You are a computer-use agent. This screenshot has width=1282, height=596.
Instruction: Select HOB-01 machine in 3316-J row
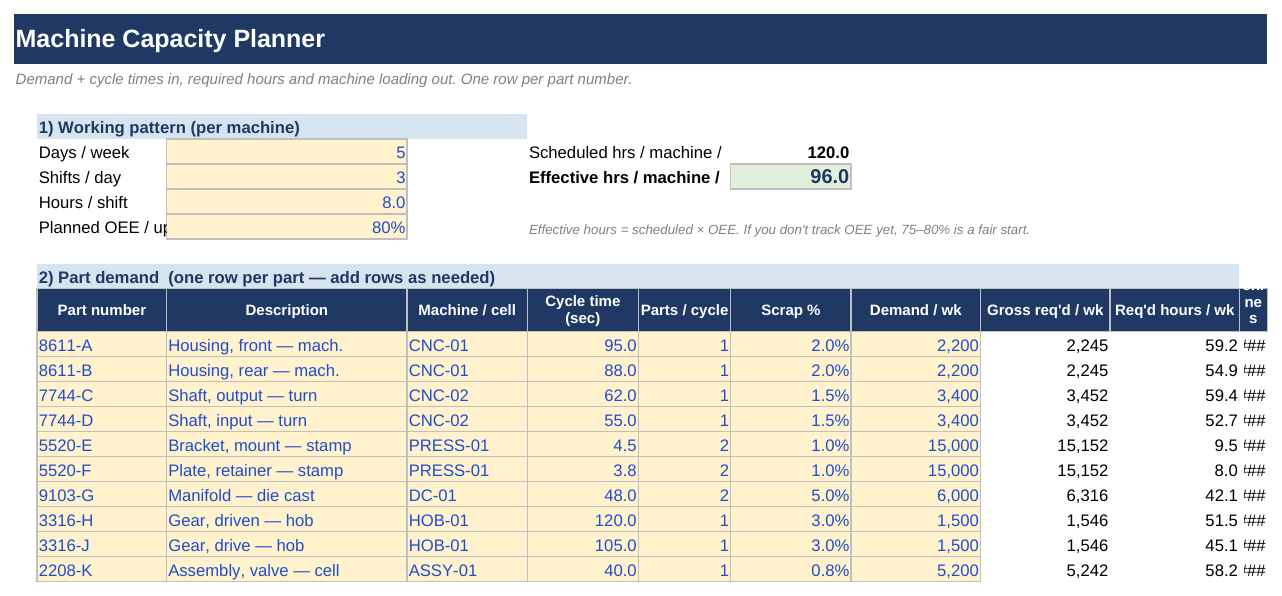467,545
